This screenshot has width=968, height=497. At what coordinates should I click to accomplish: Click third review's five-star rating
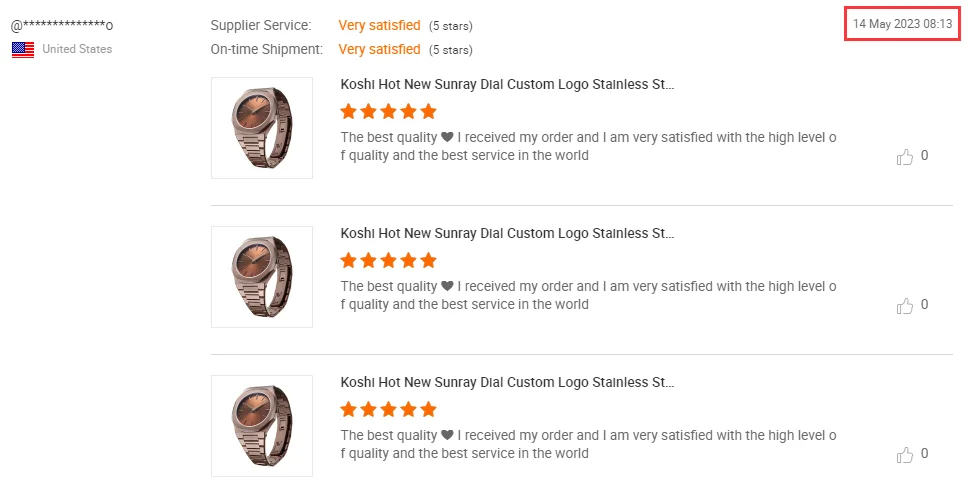click(388, 409)
